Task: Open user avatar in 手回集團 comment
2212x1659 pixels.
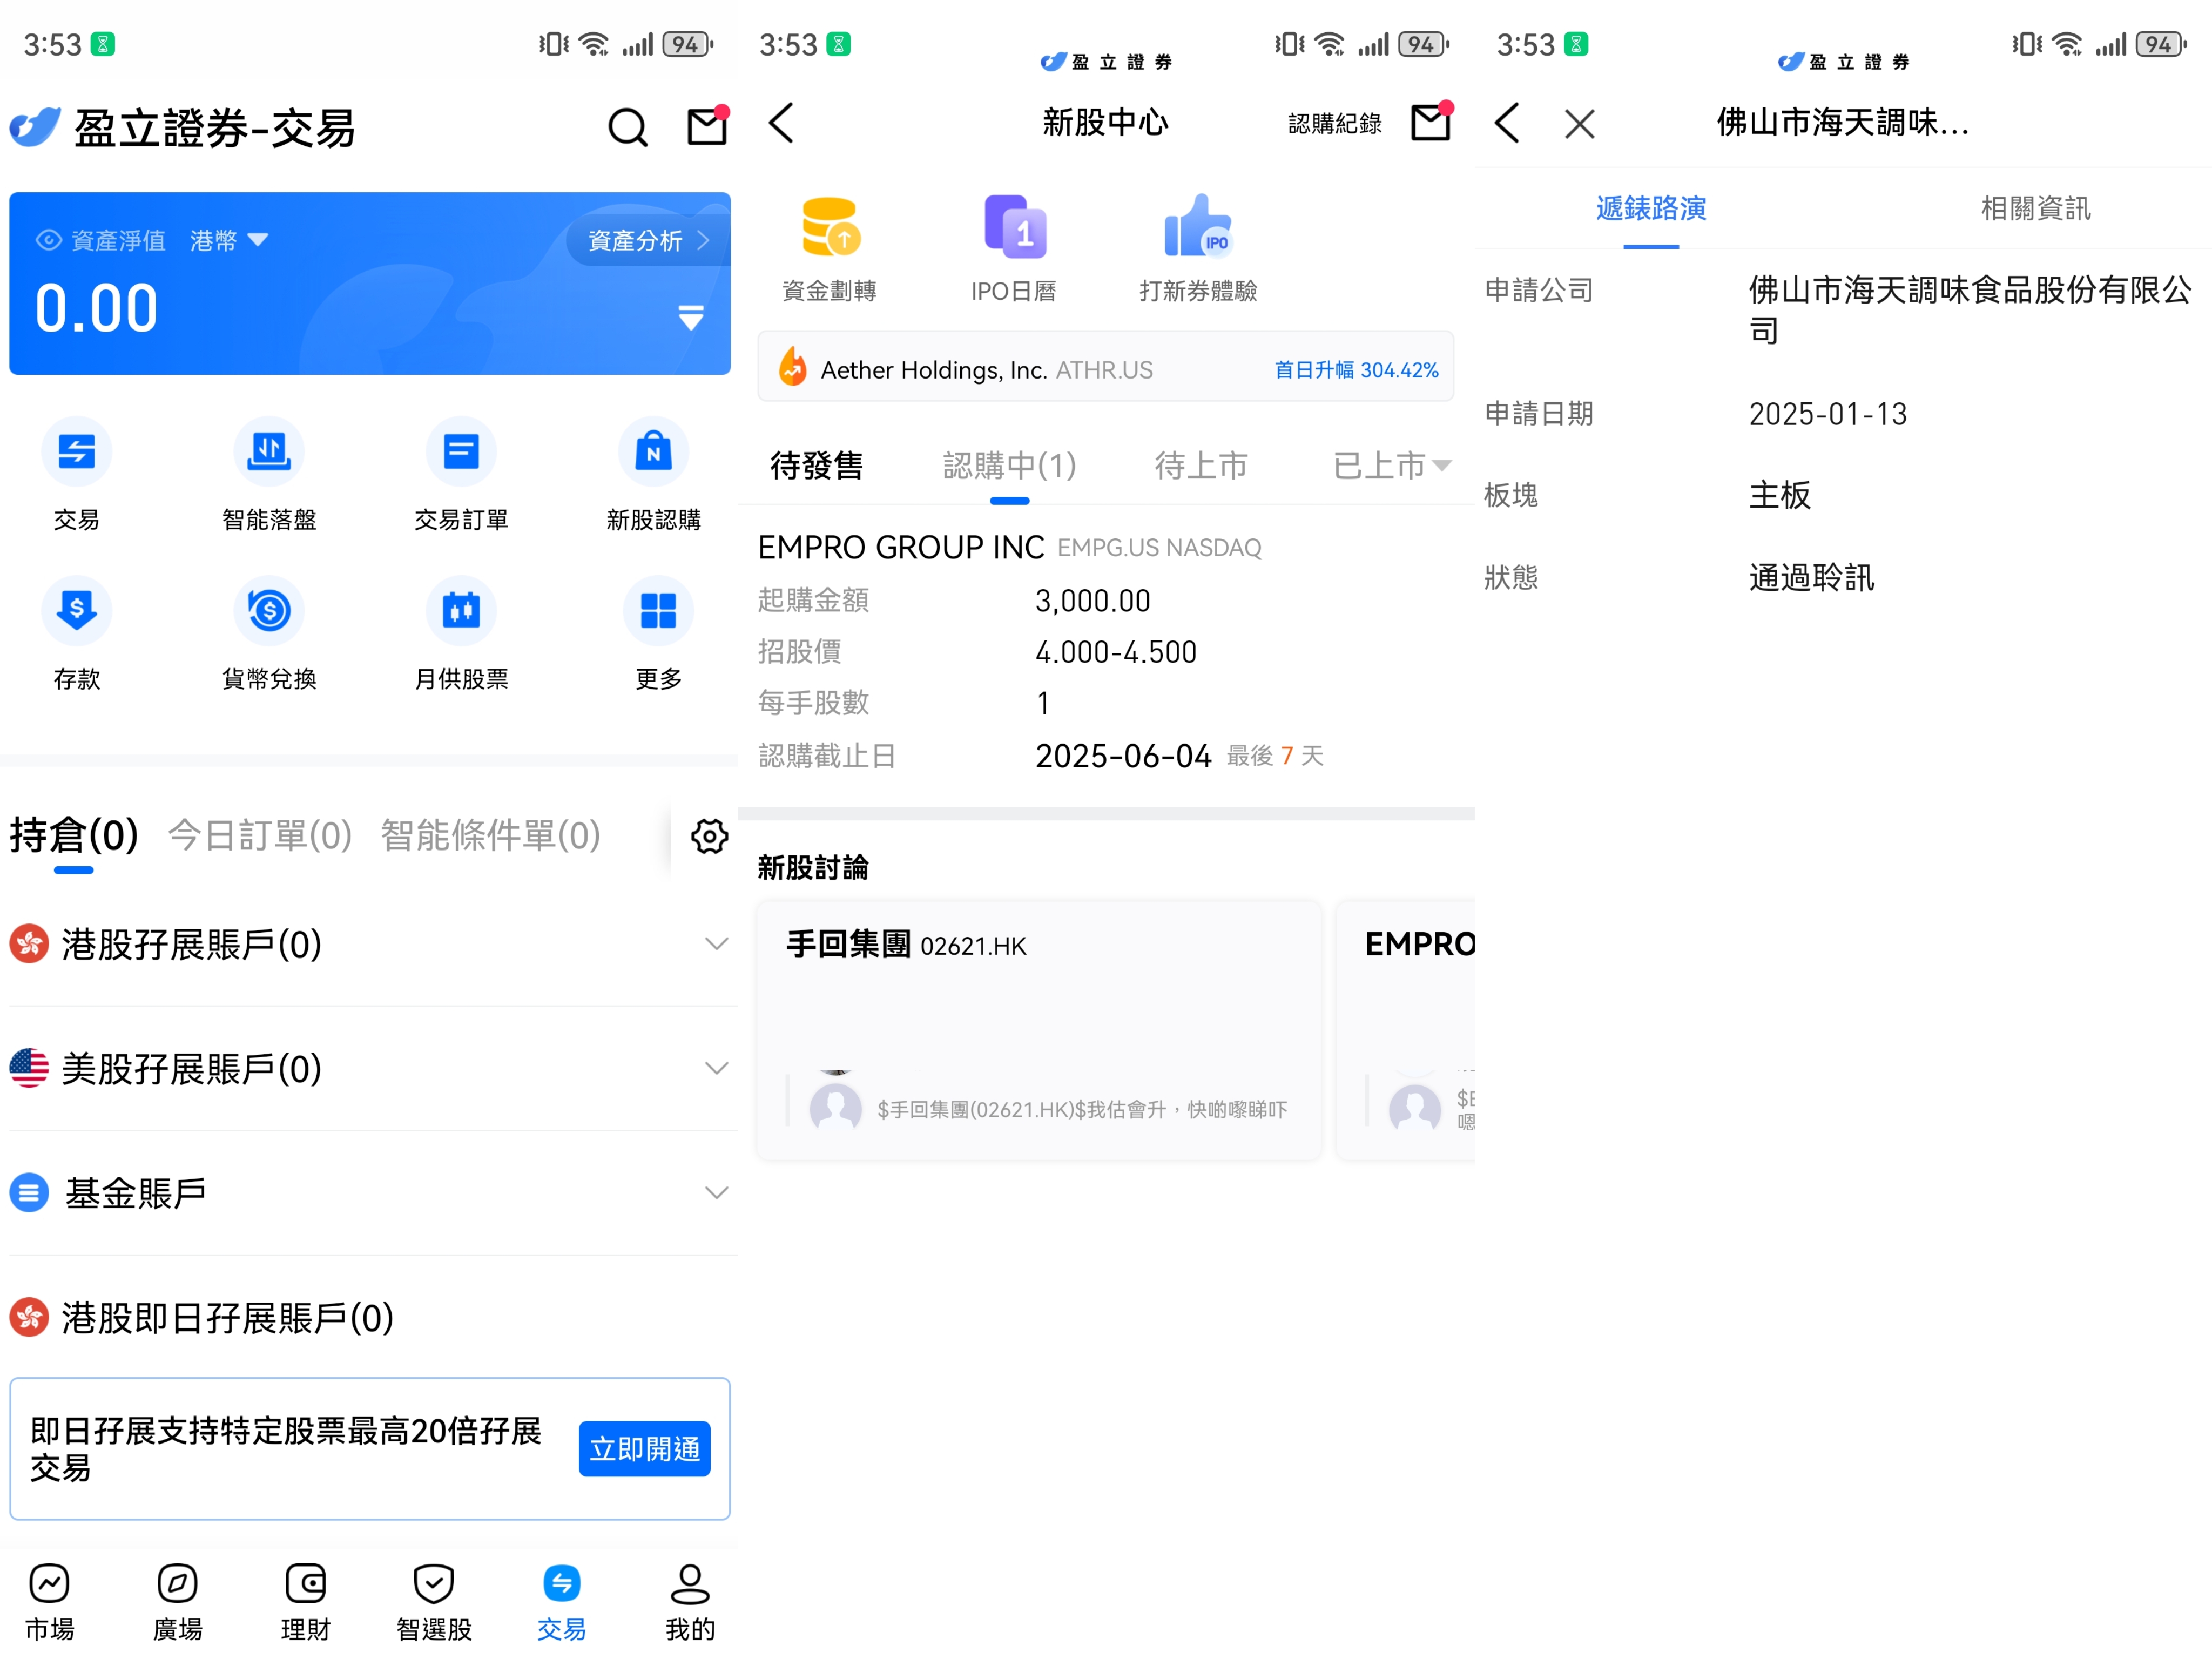Action: tap(835, 1108)
